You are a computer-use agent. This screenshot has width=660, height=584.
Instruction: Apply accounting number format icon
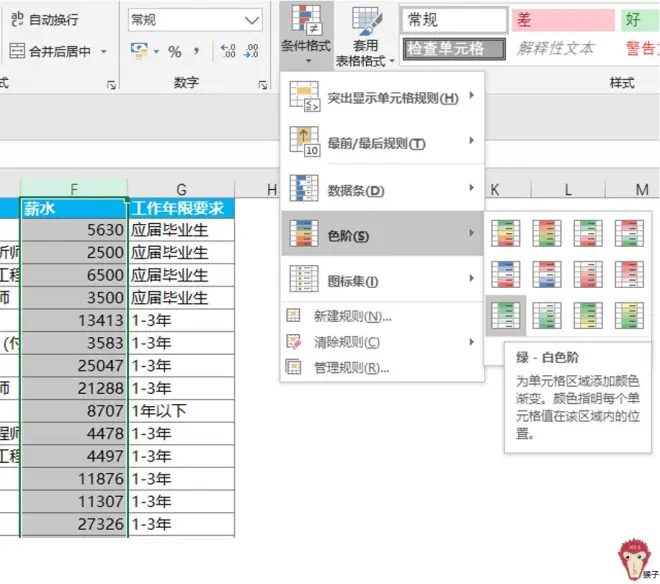(139, 51)
